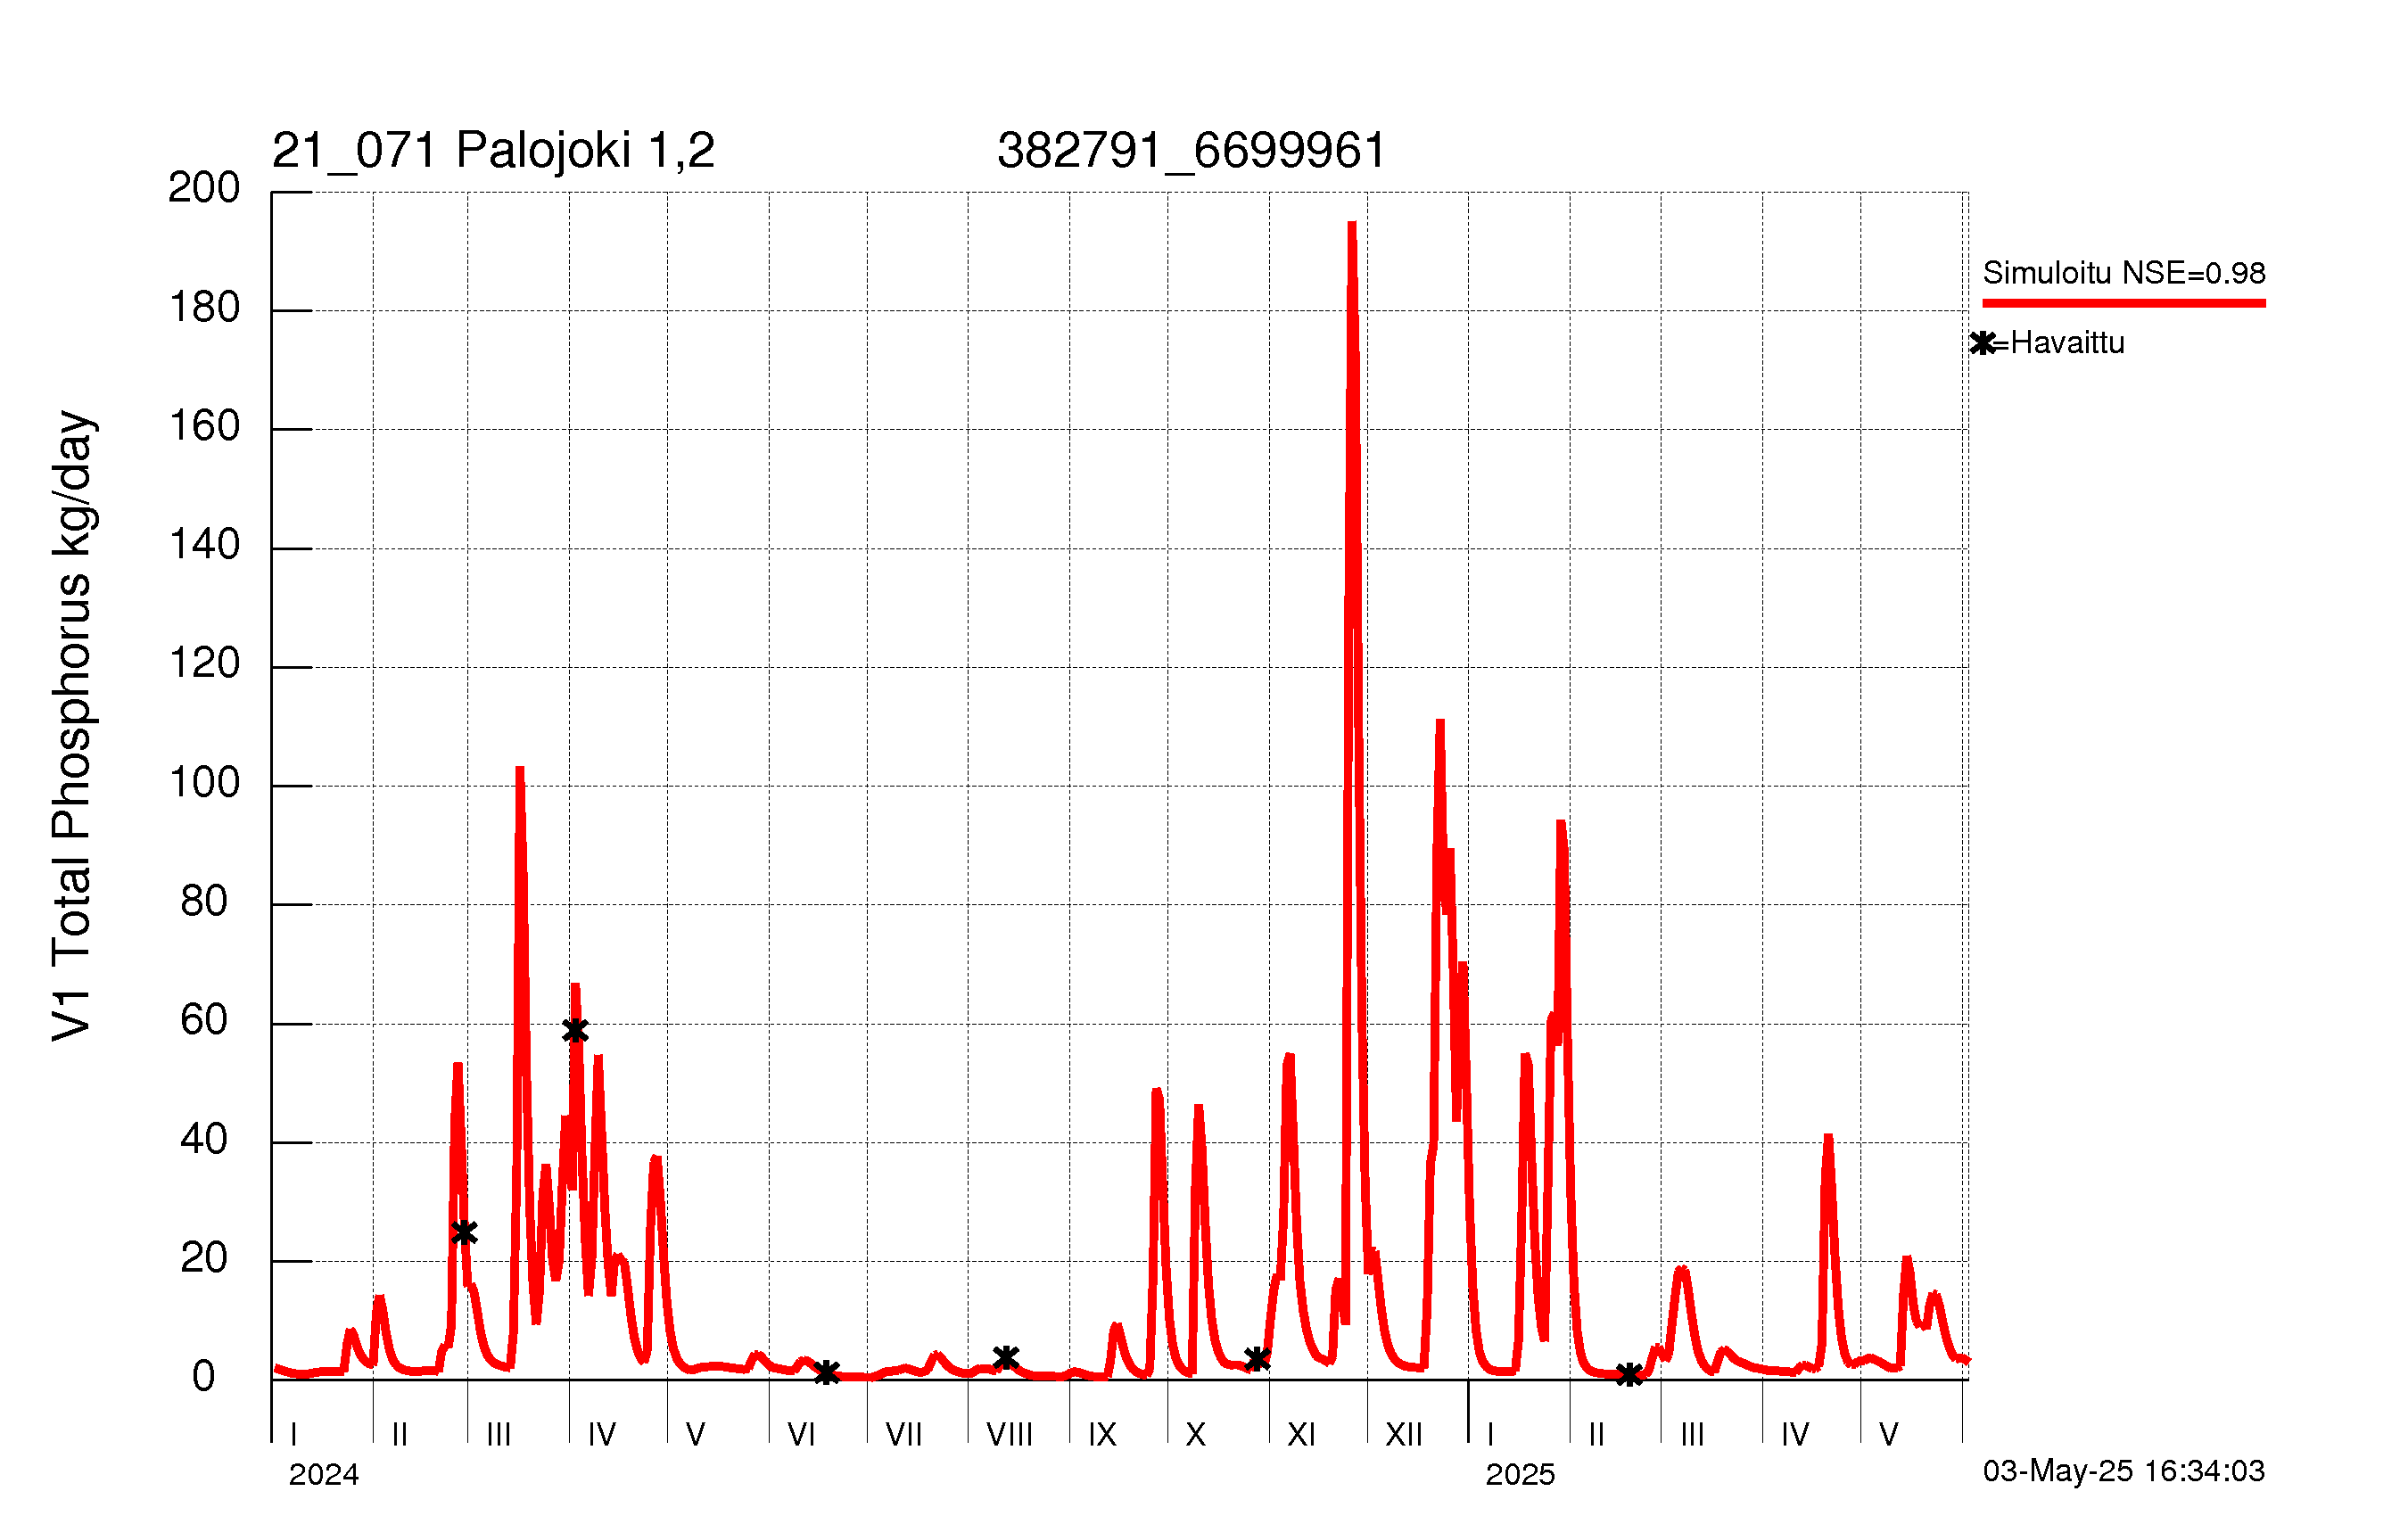Viewport: 2408px width, 1516px height.
Task: Click the y-axis label 'V1 Total Phosphorus kg/day'
Action: pos(73,726)
